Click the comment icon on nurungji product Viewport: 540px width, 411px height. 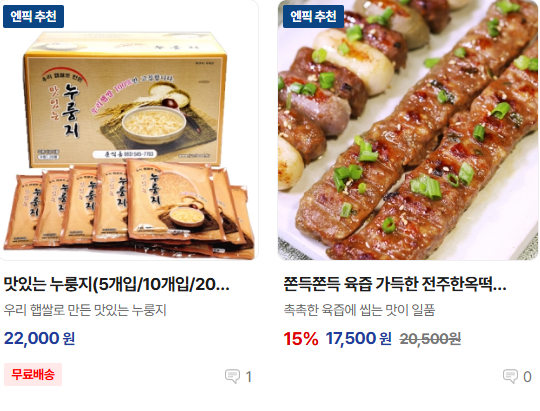232,376
